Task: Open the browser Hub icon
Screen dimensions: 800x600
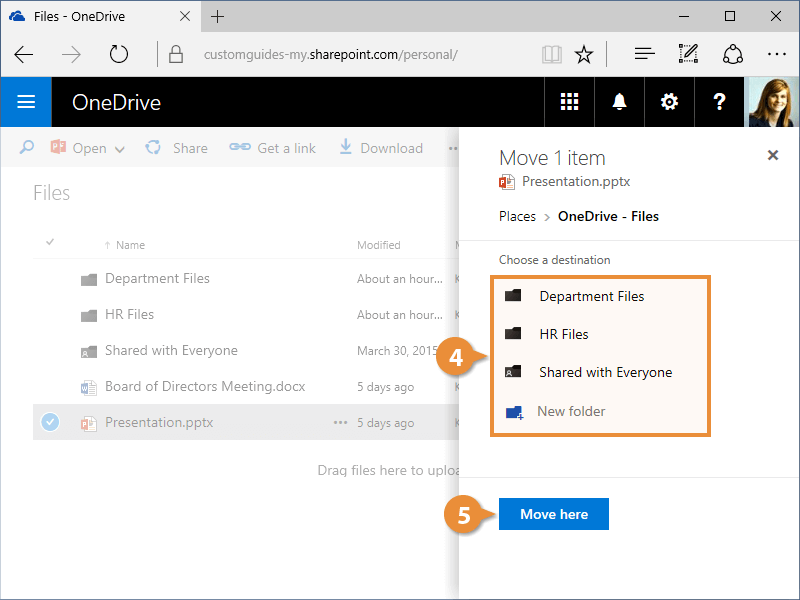Action: [645, 54]
